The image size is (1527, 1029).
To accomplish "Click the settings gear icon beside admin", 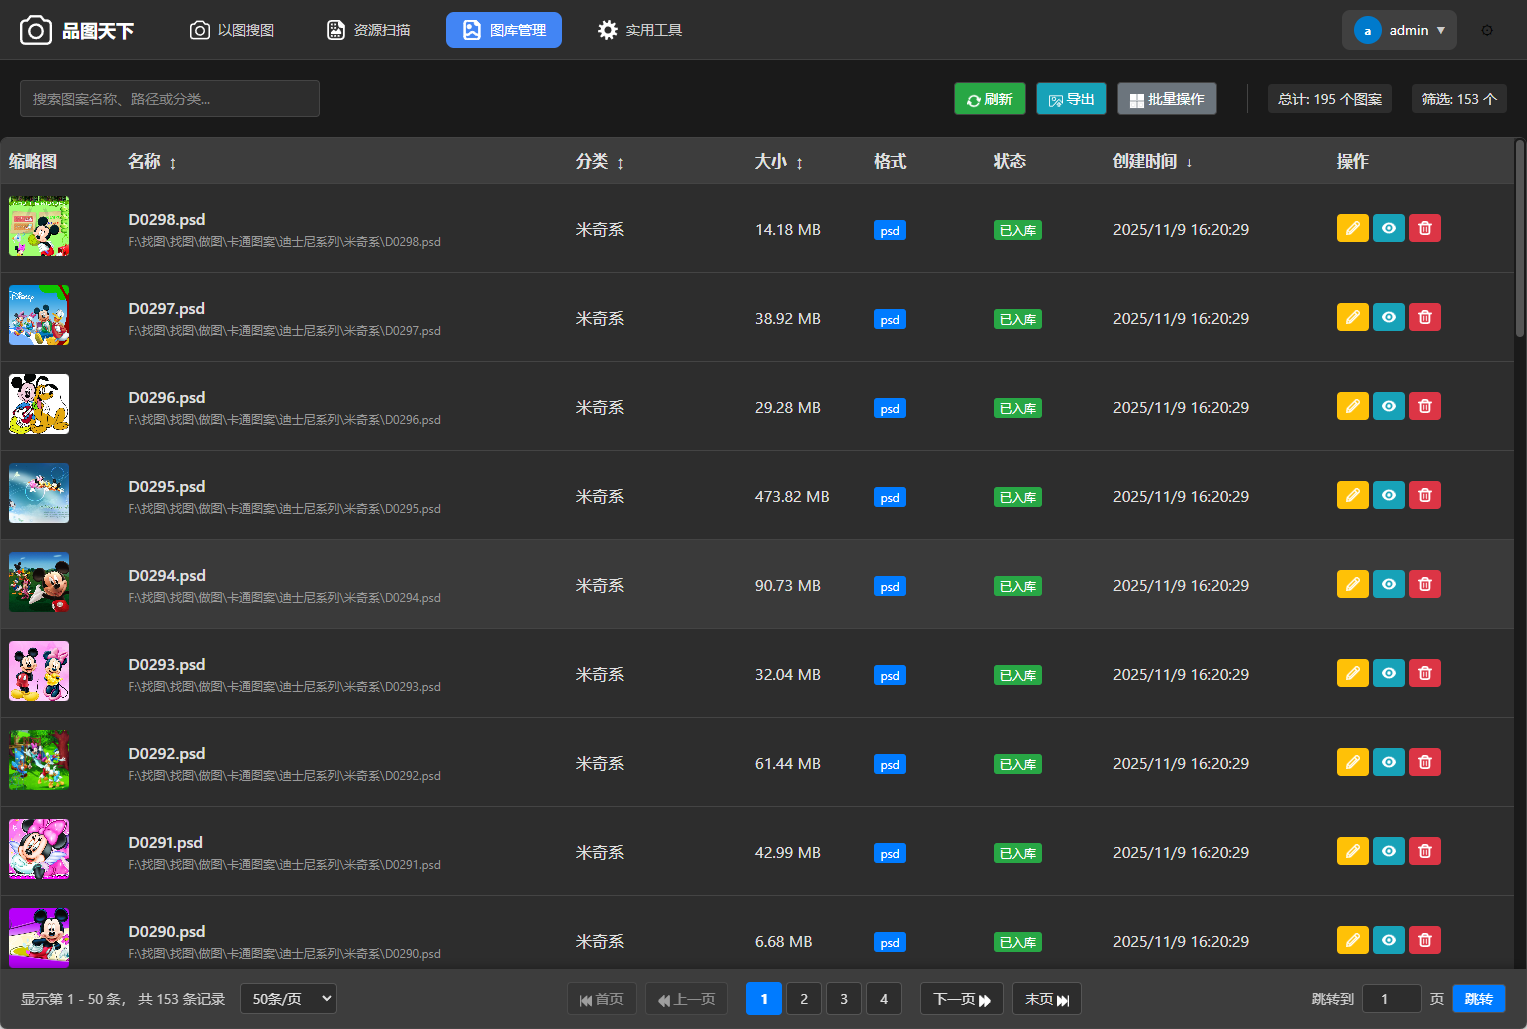I will tap(1486, 30).
